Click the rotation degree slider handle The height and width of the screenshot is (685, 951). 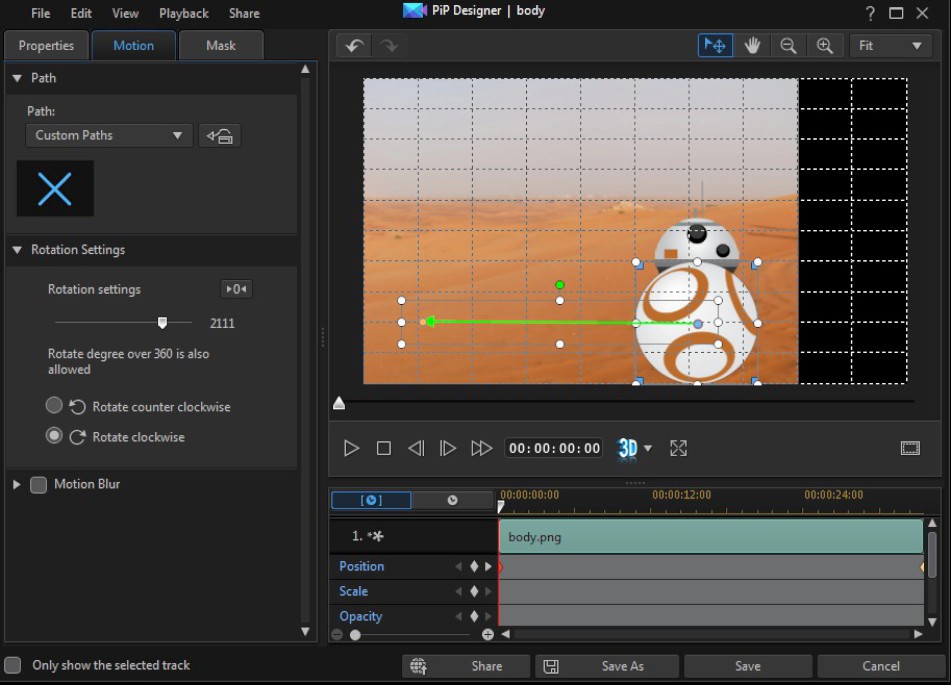[x=162, y=323]
